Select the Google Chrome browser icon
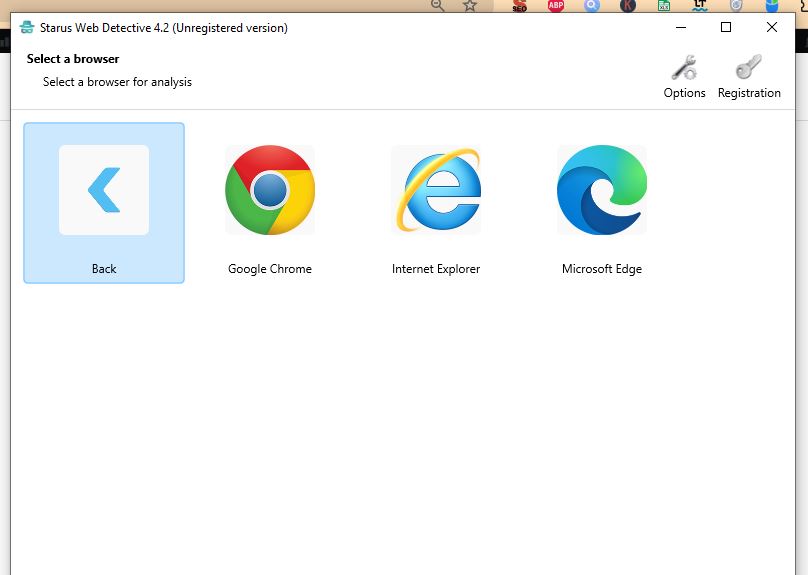 tap(270, 190)
